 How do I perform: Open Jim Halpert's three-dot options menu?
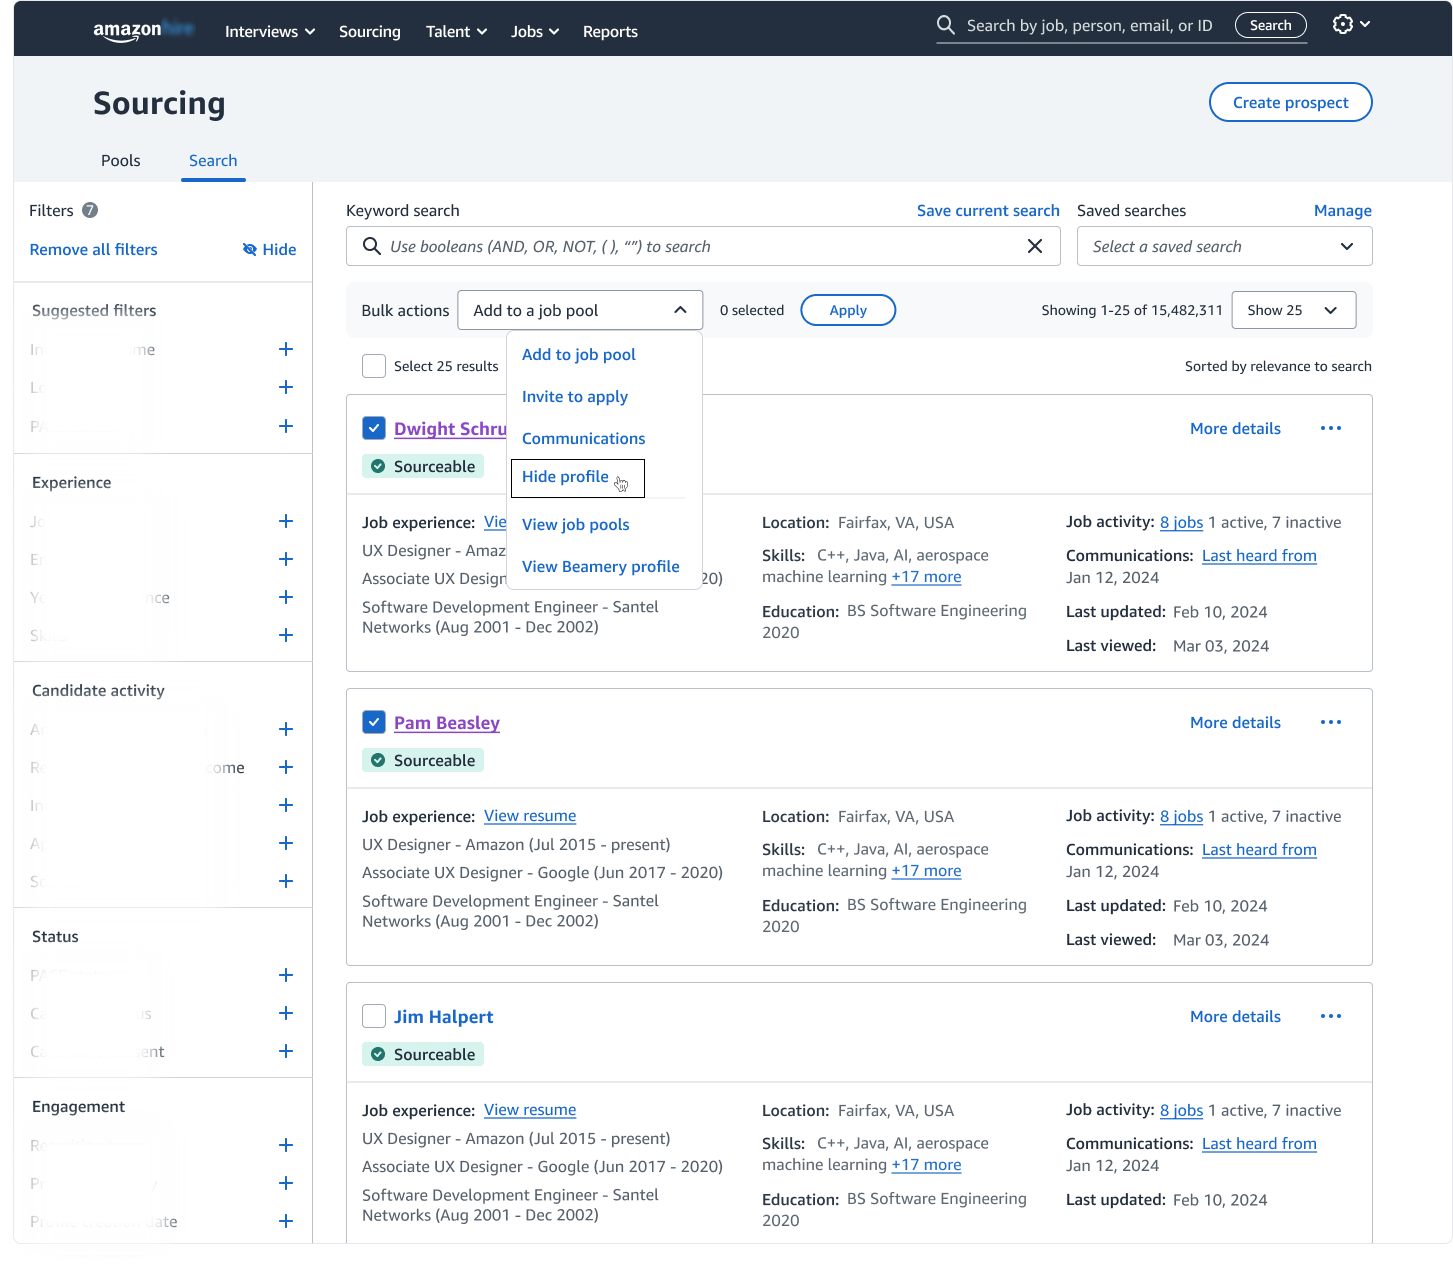point(1331,1016)
